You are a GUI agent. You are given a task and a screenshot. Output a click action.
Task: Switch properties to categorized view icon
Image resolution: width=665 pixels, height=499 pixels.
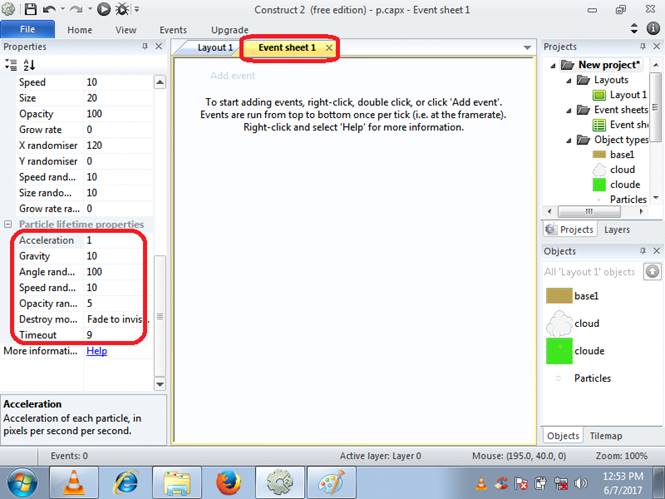(x=11, y=65)
